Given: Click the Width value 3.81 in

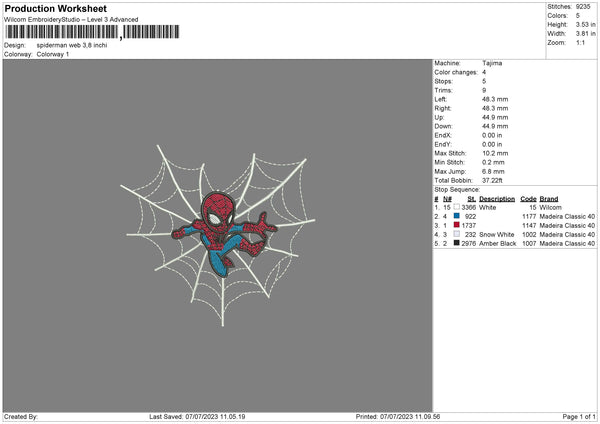Looking at the screenshot, I should click(585, 34).
